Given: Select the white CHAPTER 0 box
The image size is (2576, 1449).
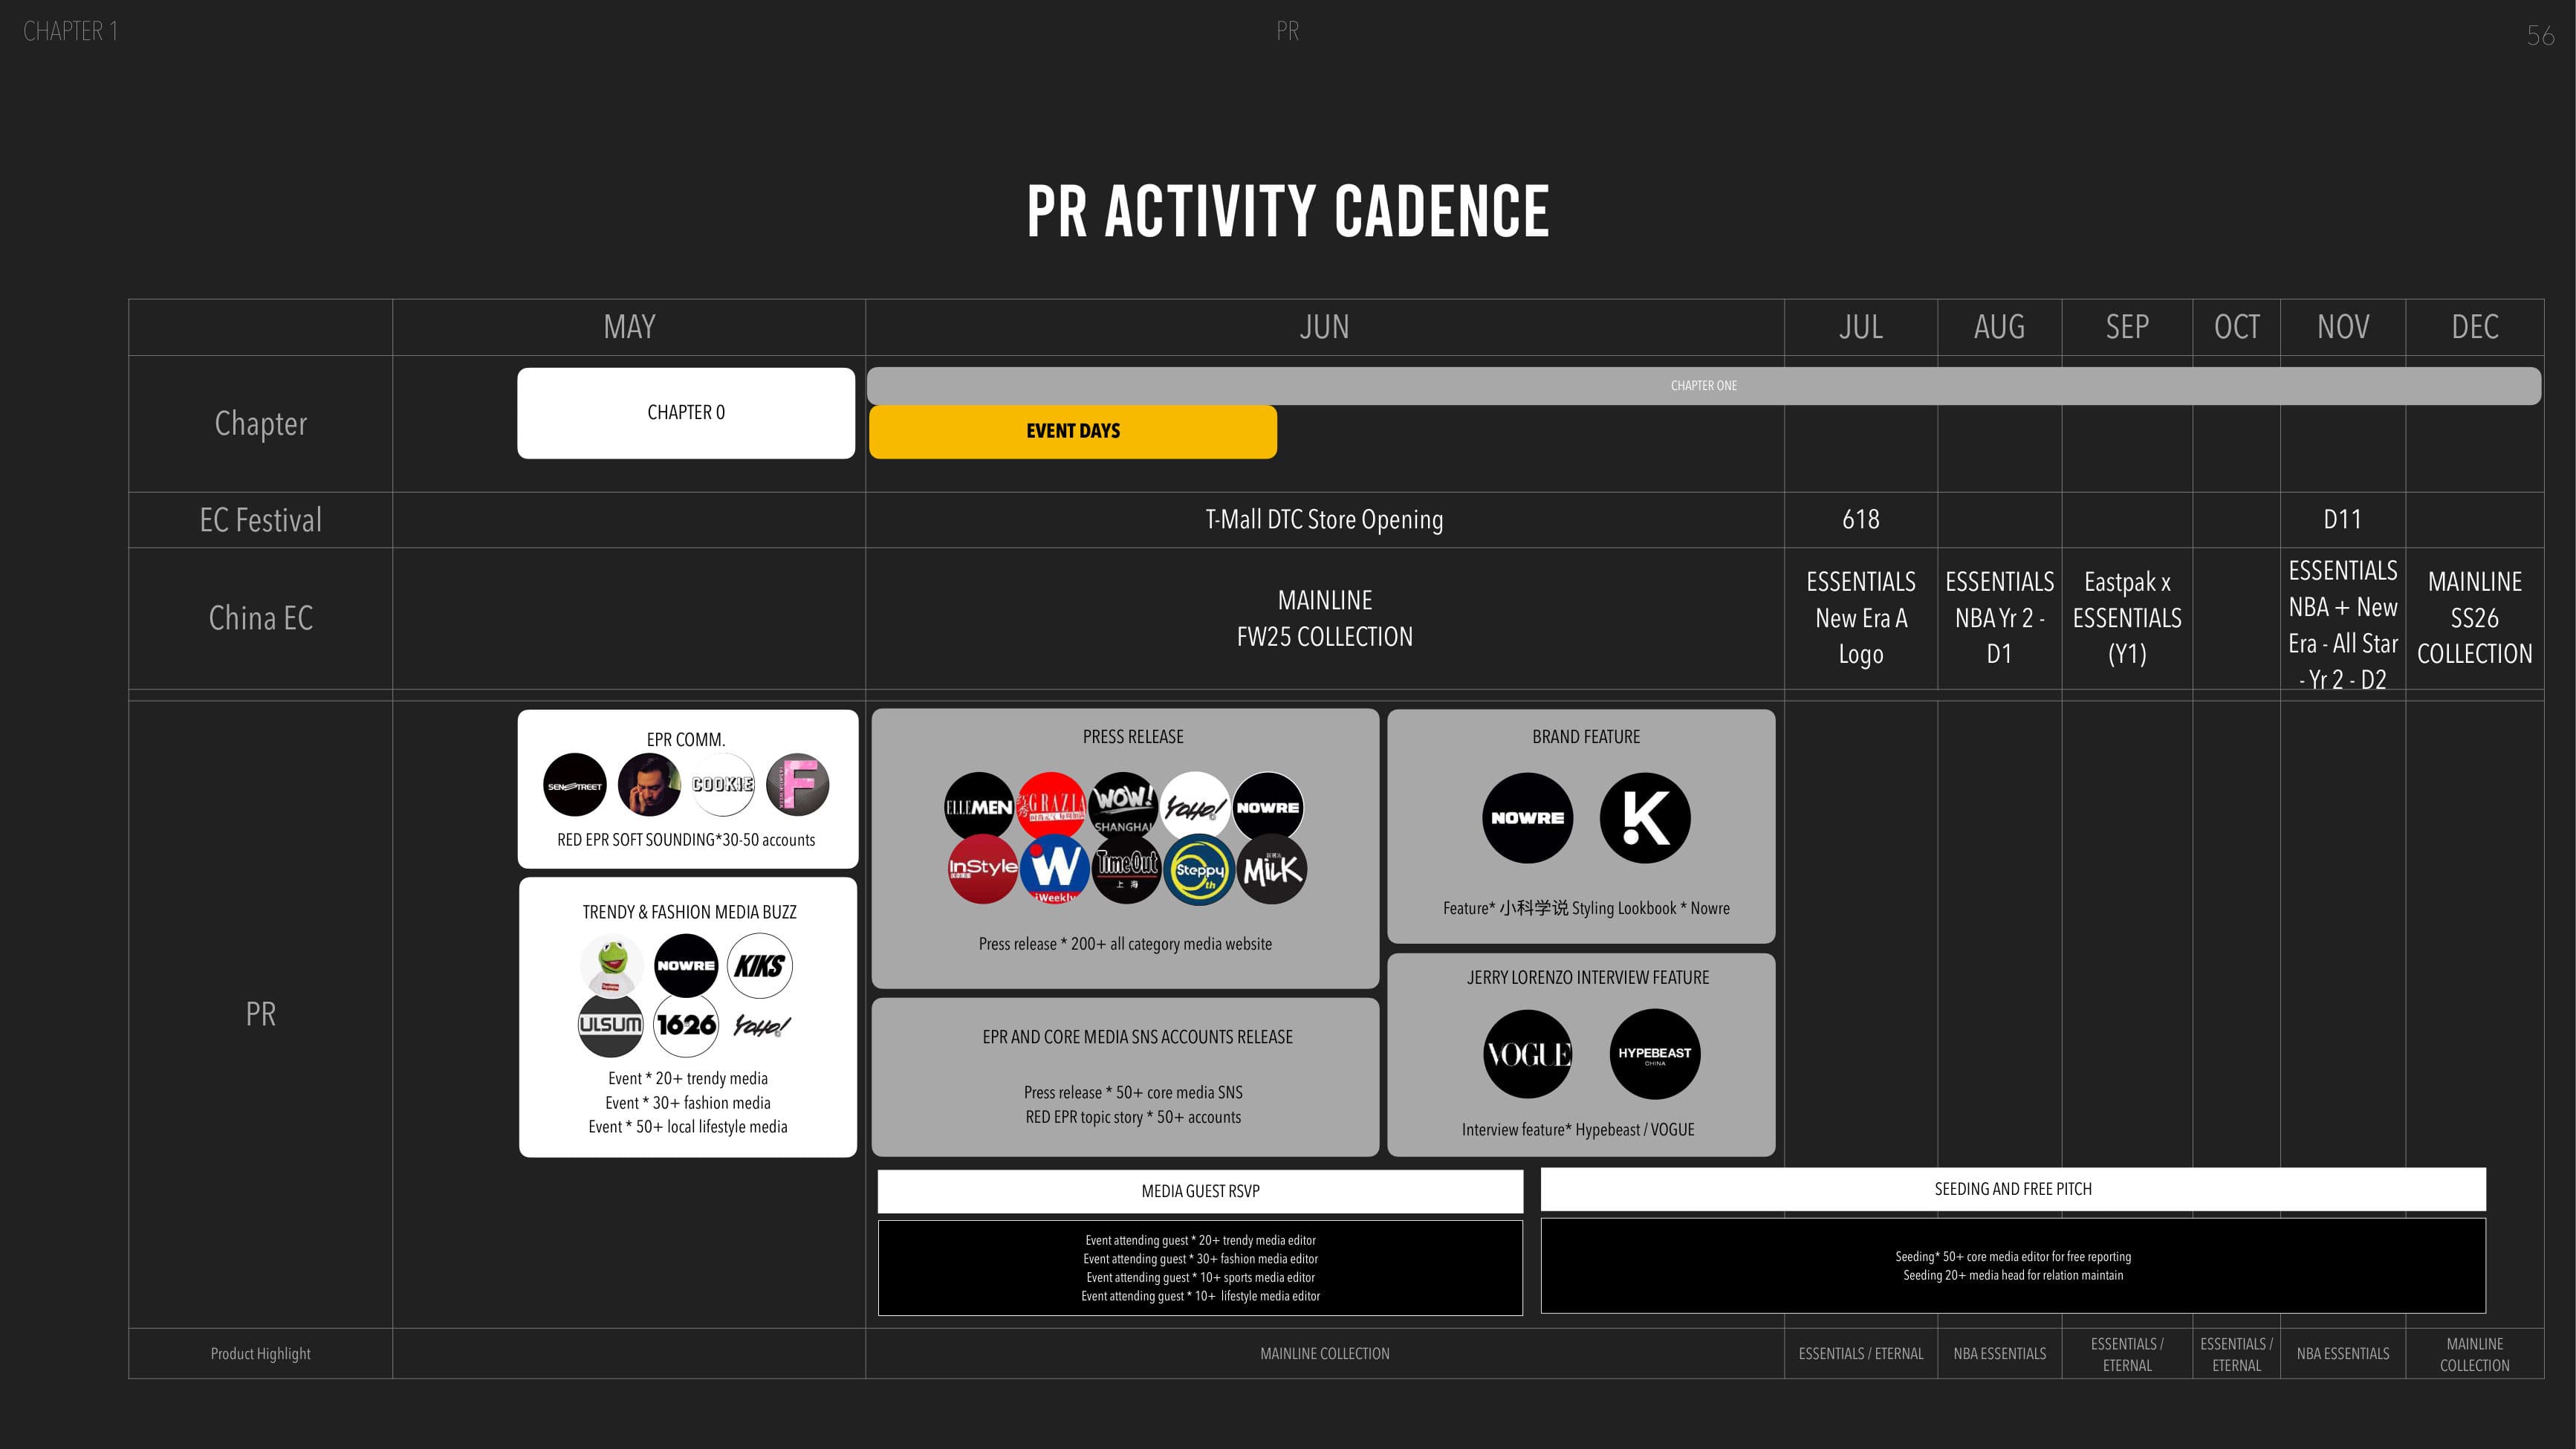Looking at the screenshot, I should click(x=686, y=413).
